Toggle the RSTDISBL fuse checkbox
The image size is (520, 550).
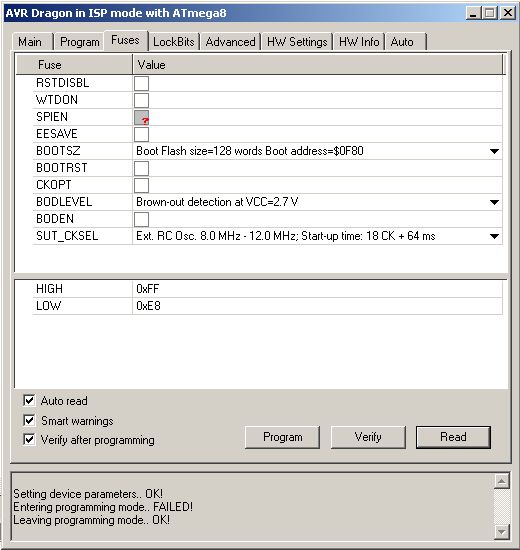[x=141, y=83]
